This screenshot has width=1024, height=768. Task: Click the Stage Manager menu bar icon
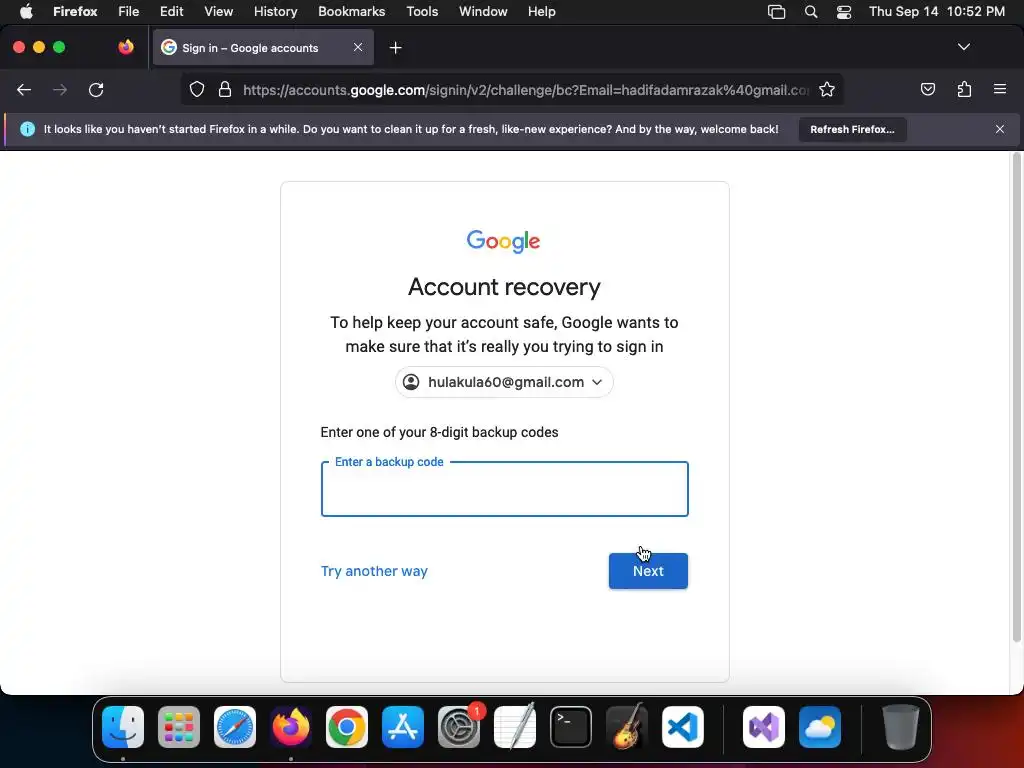click(x=776, y=12)
